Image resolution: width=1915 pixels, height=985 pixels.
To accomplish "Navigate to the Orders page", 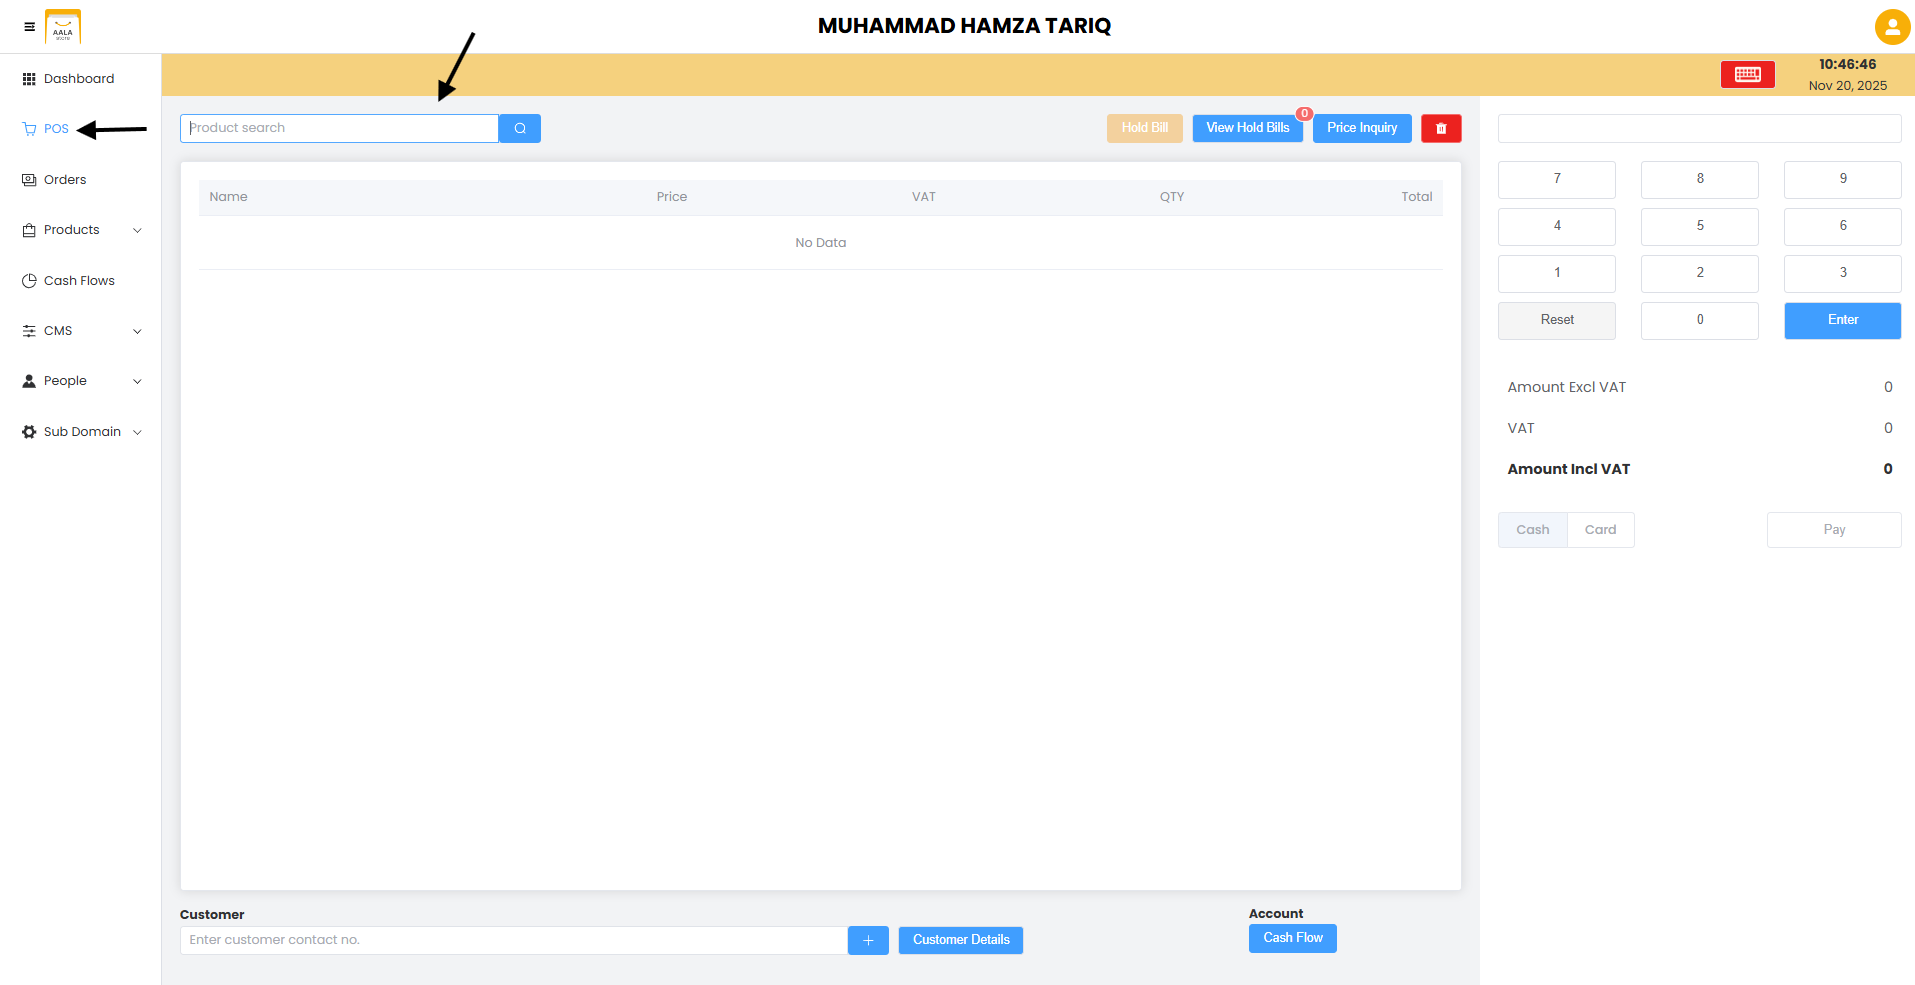I will pos(65,179).
